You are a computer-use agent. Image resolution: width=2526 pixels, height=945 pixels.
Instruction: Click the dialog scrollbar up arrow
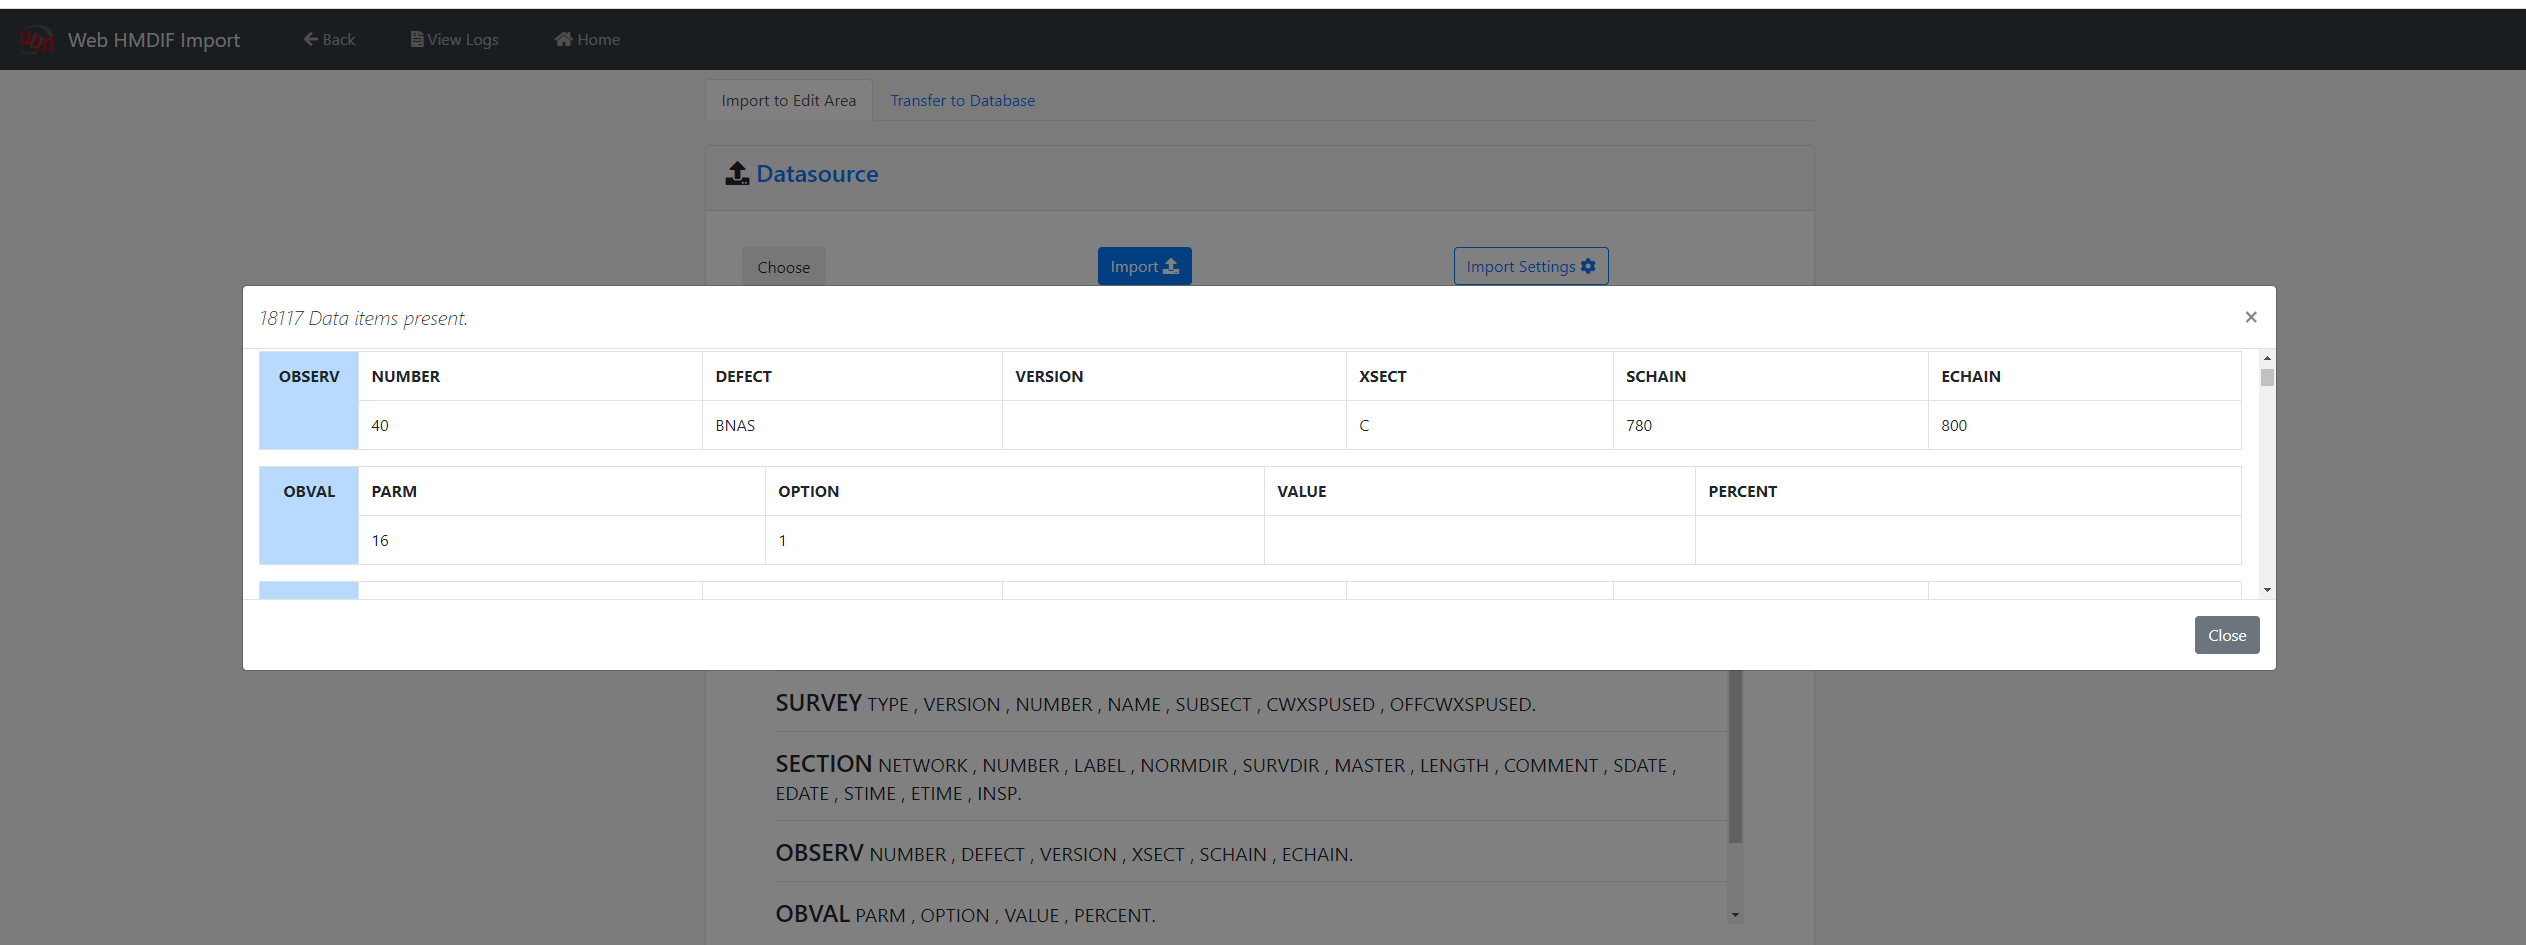[x=2266, y=358]
